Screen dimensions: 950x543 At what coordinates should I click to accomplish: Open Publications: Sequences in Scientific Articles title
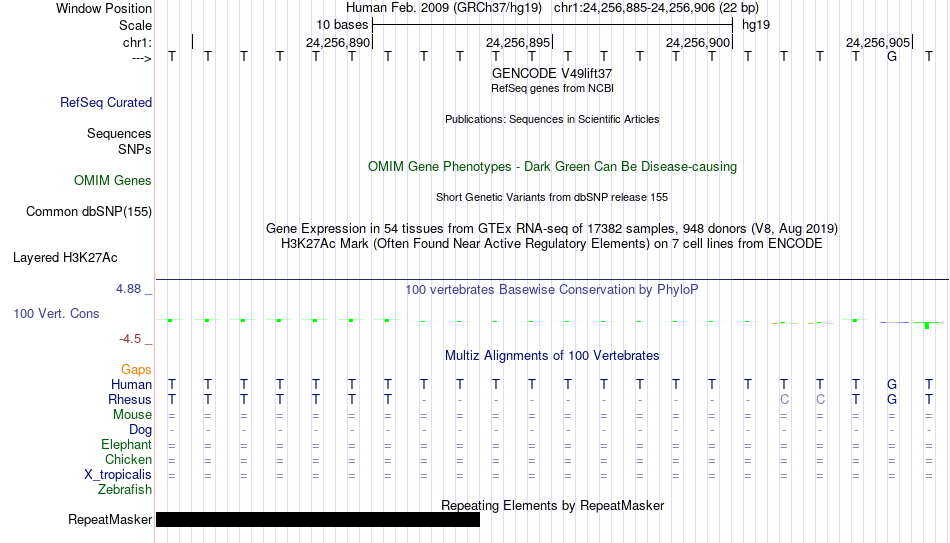pyautogui.click(x=552, y=119)
